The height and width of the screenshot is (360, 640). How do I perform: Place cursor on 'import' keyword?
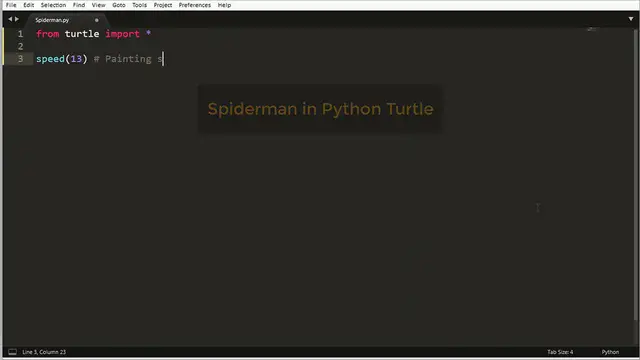click(122, 34)
